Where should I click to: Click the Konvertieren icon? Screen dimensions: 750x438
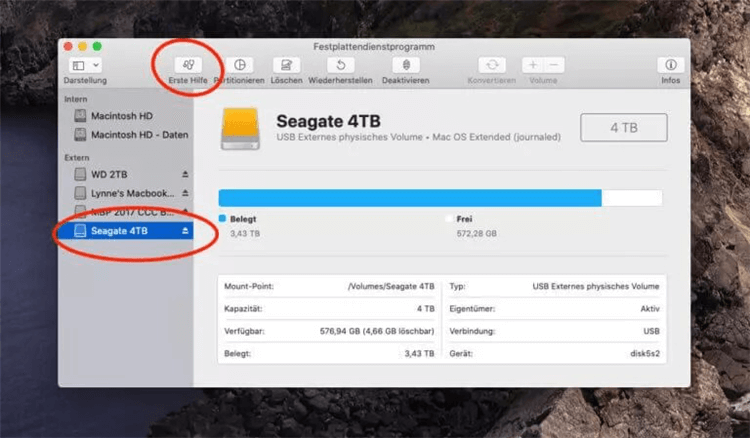coord(492,65)
